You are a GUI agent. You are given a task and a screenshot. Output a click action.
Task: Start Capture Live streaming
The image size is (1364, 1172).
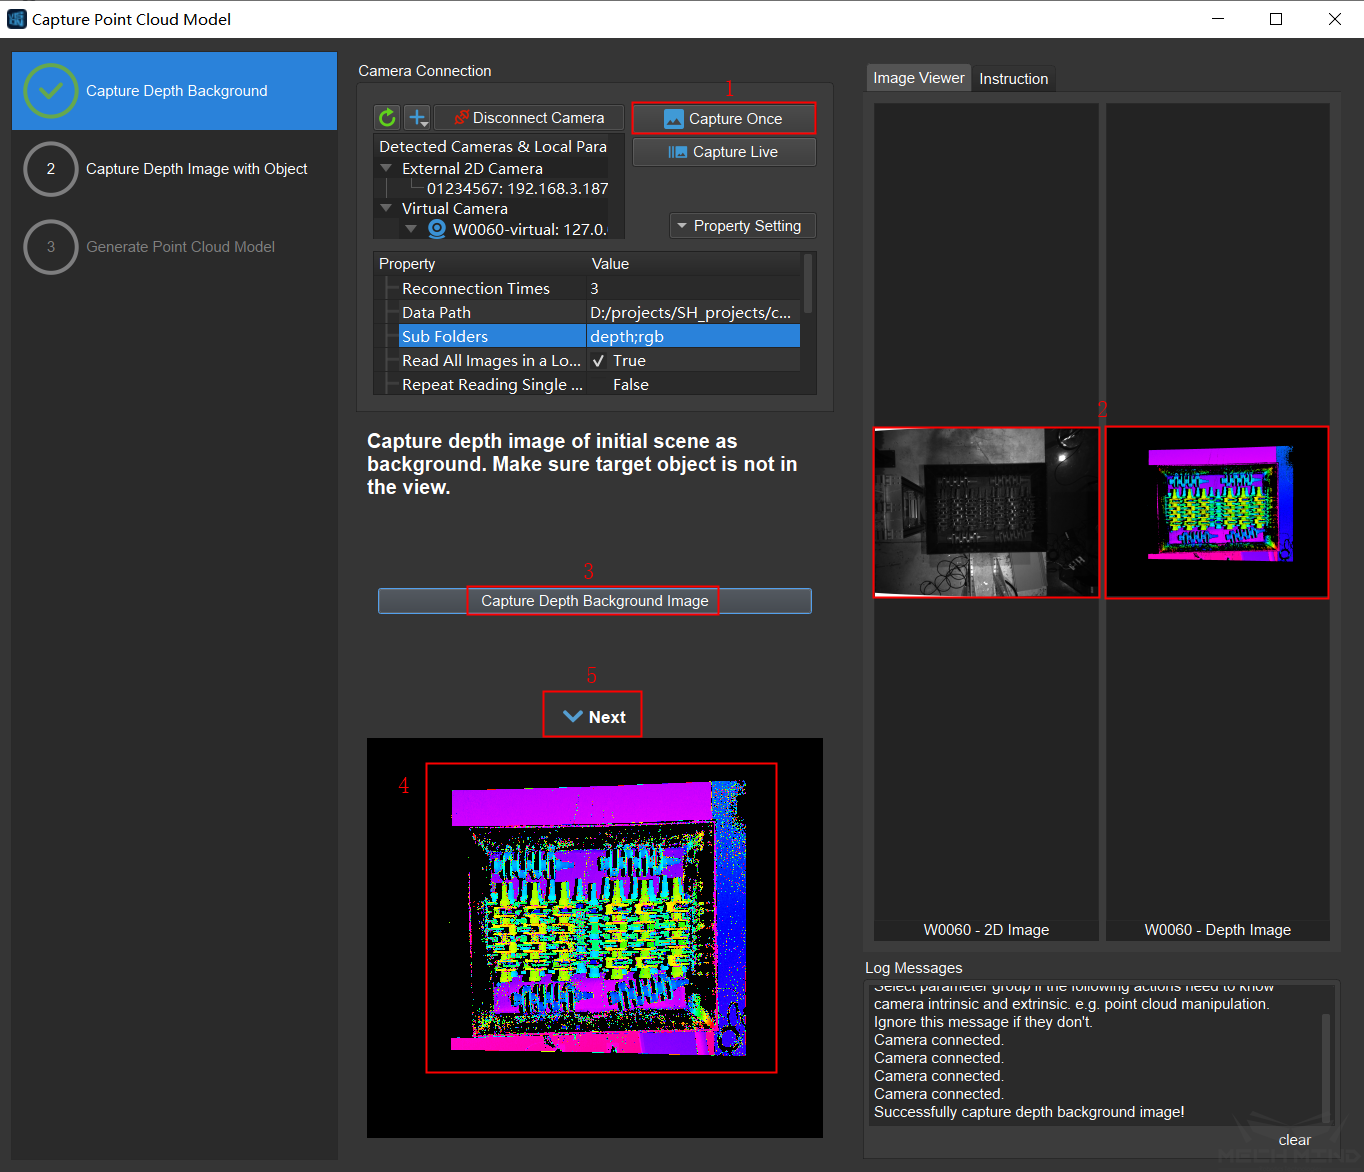pos(724,152)
